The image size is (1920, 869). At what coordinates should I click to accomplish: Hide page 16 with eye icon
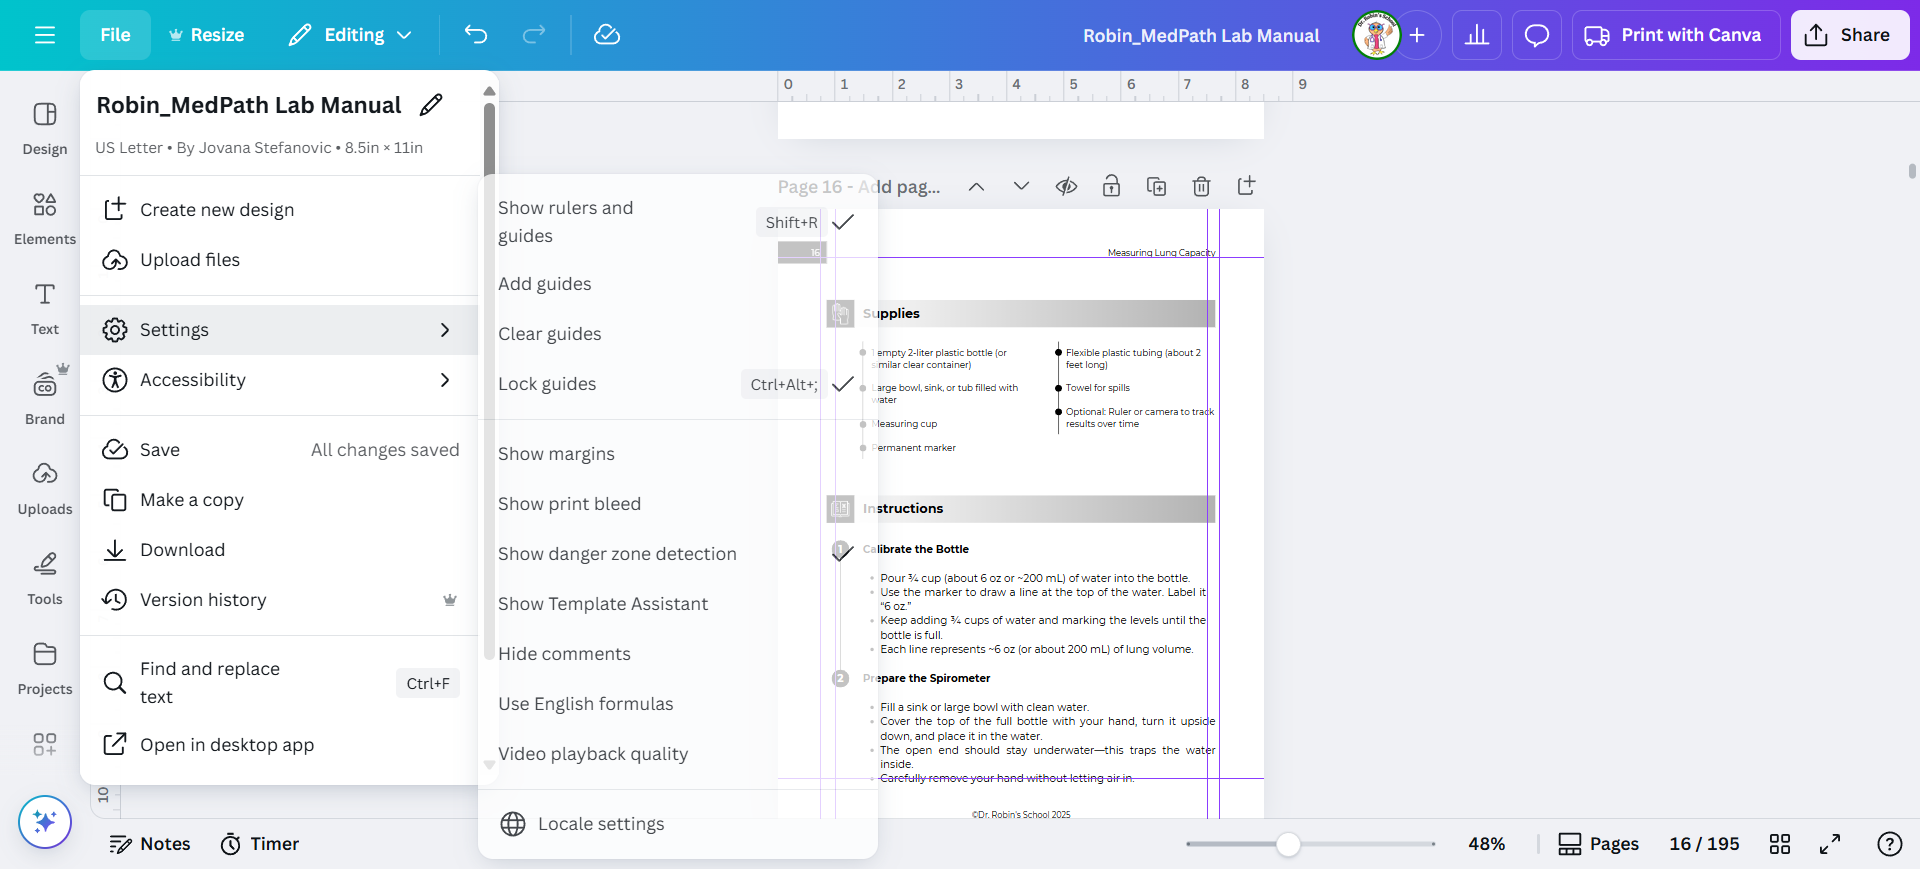[1066, 186]
